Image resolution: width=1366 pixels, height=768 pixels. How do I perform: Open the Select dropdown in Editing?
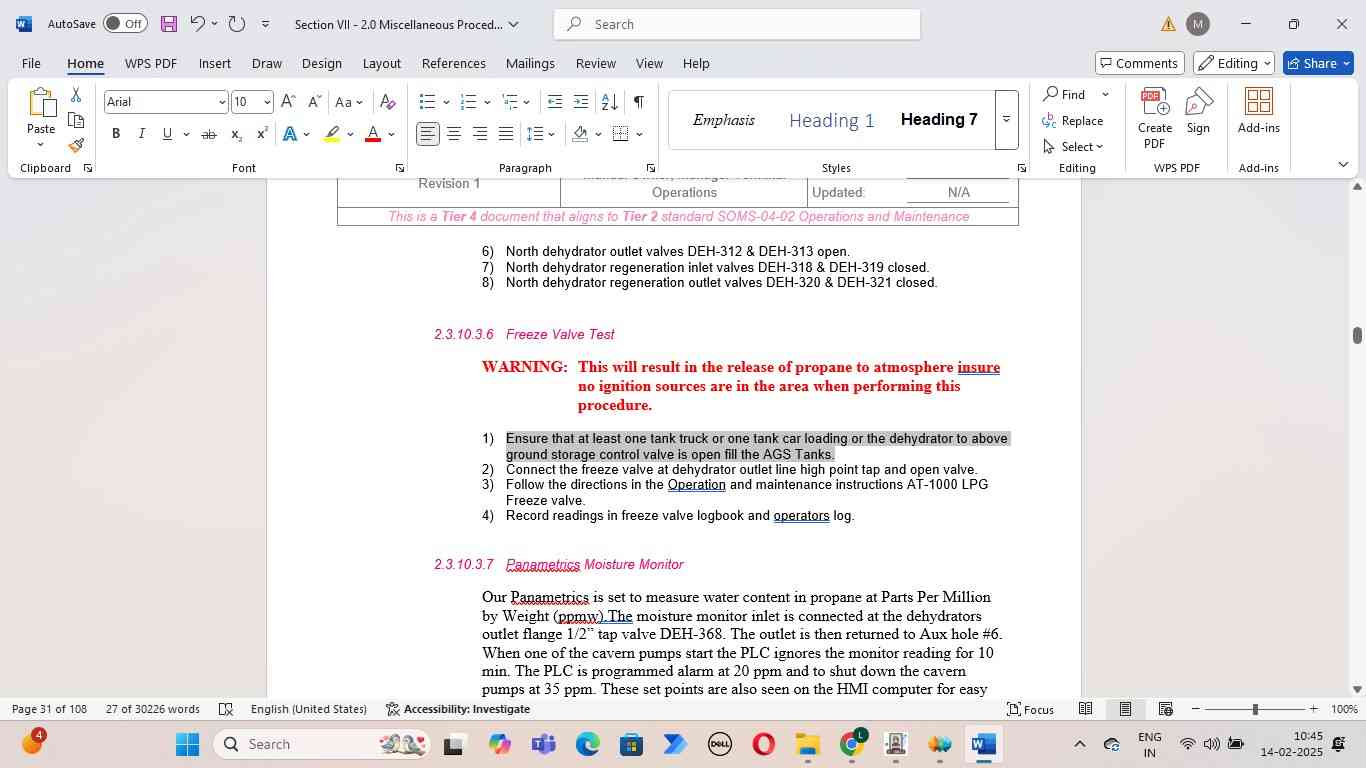coord(1073,146)
